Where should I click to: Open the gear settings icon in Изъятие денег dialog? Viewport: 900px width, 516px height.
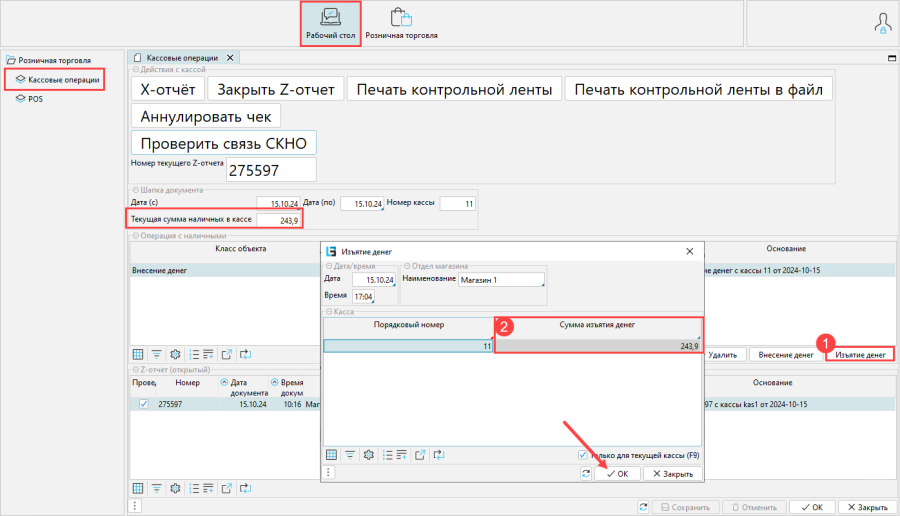[369, 454]
